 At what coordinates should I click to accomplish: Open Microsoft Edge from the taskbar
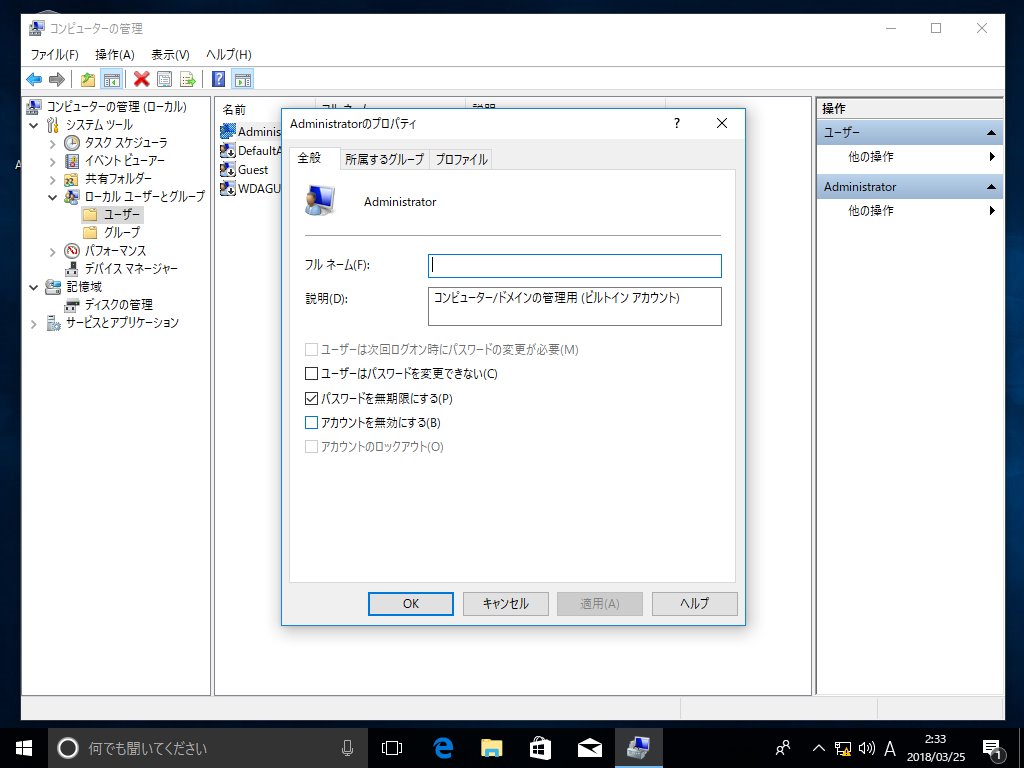444,747
